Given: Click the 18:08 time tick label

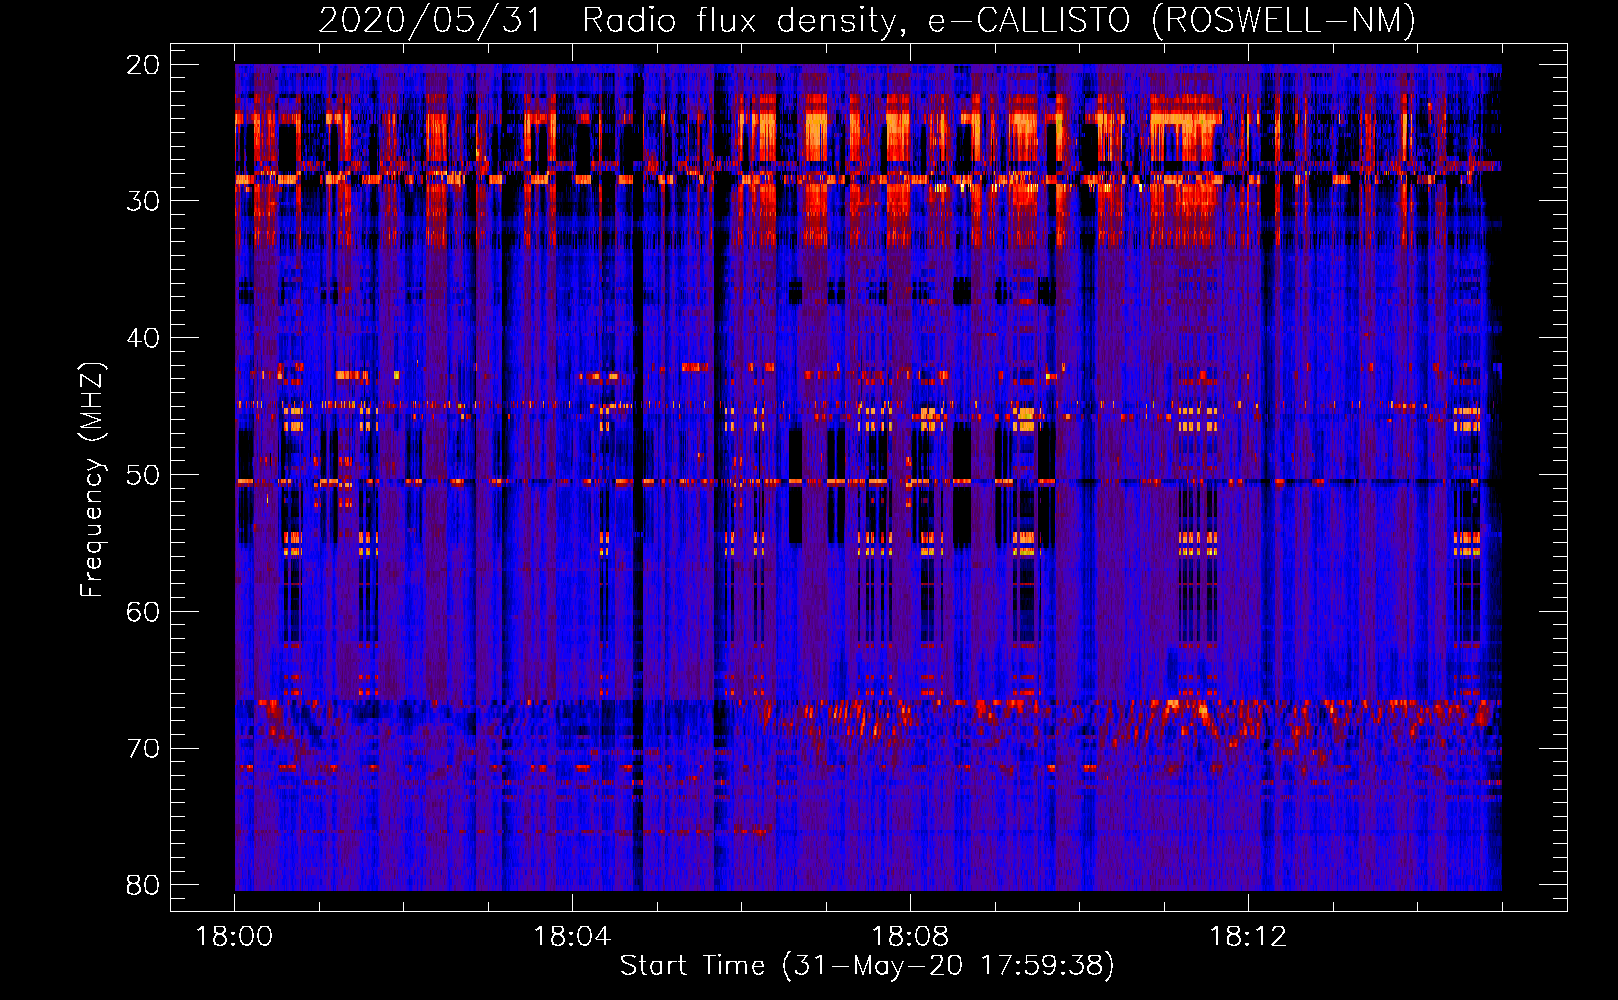Looking at the screenshot, I should point(910,937).
